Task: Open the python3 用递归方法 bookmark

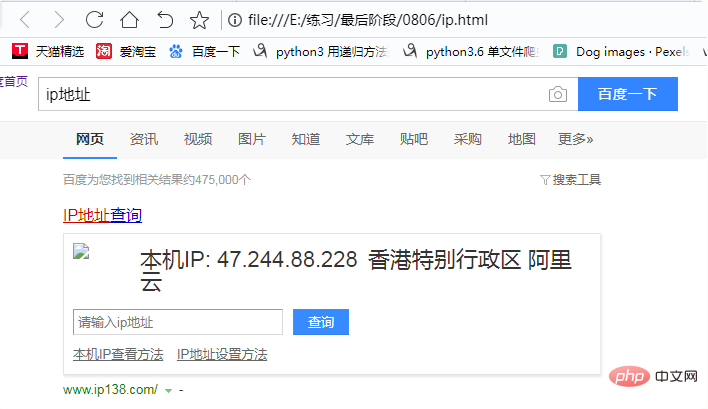Action: (x=320, y=51)
